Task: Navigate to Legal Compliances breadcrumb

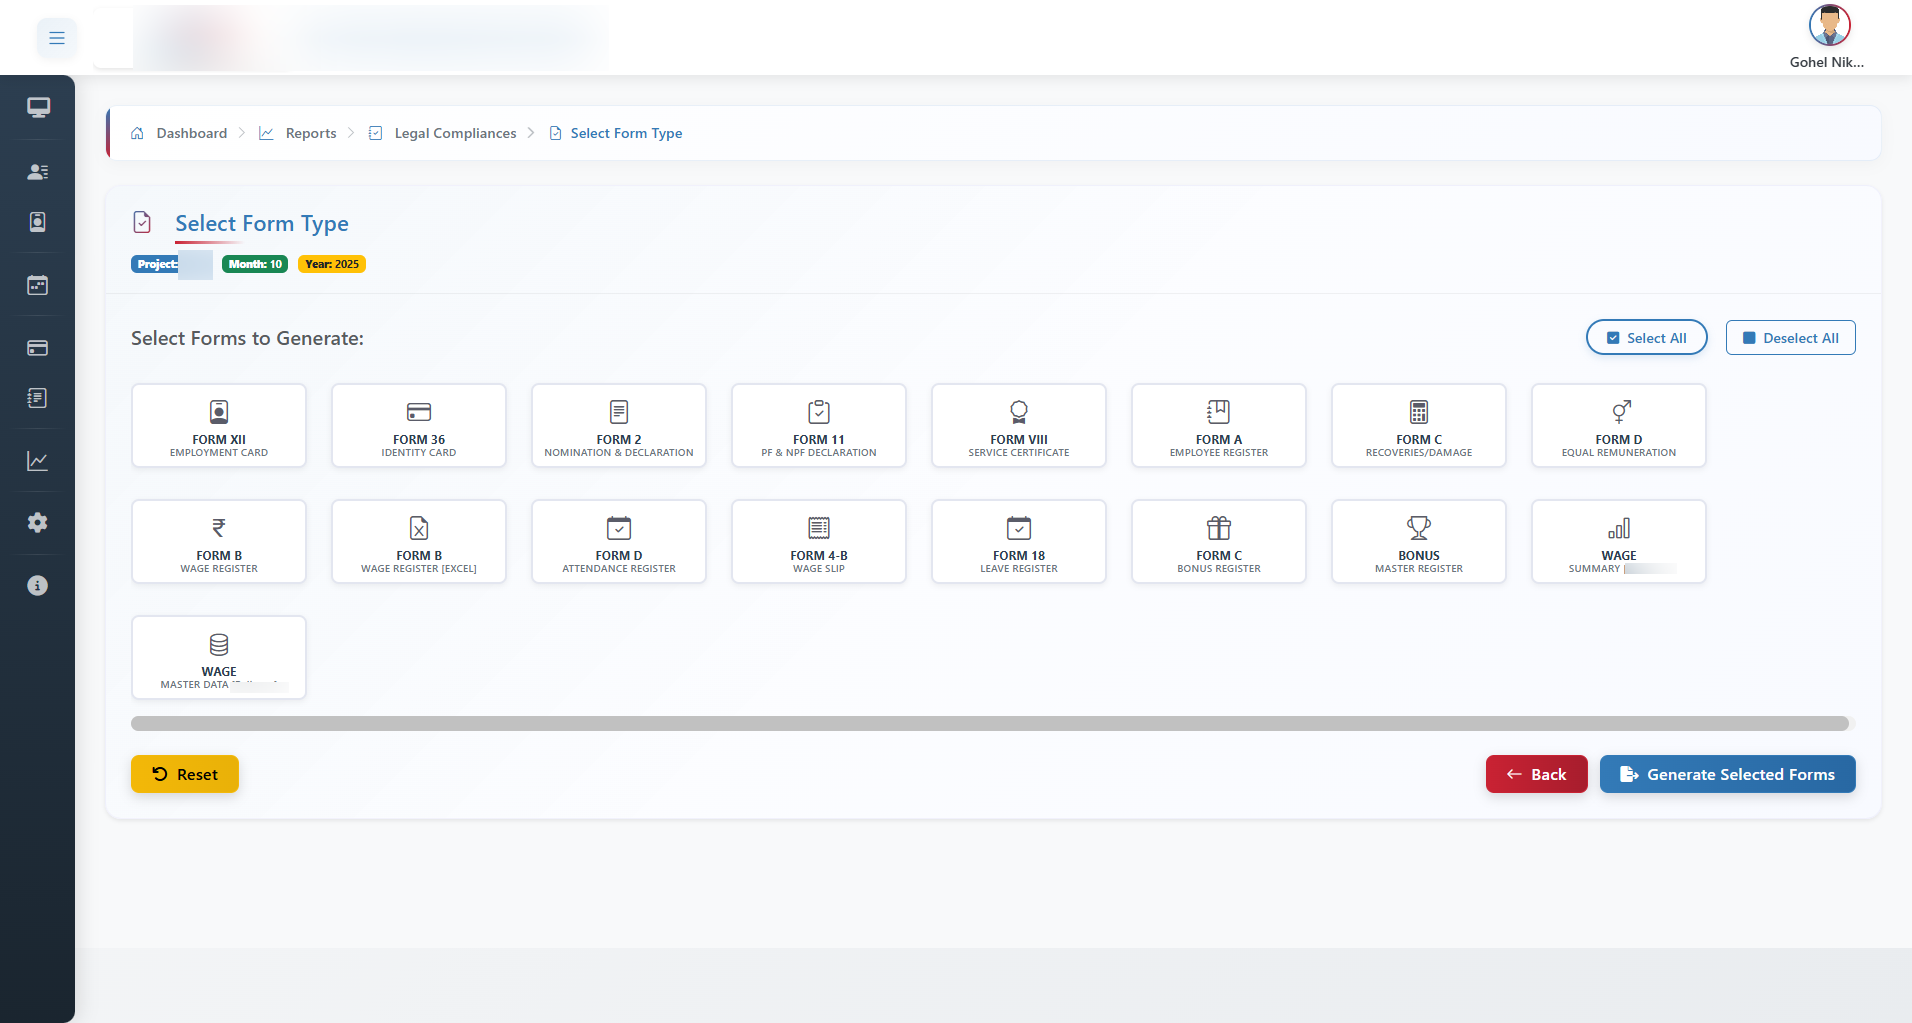Action: 455,133
